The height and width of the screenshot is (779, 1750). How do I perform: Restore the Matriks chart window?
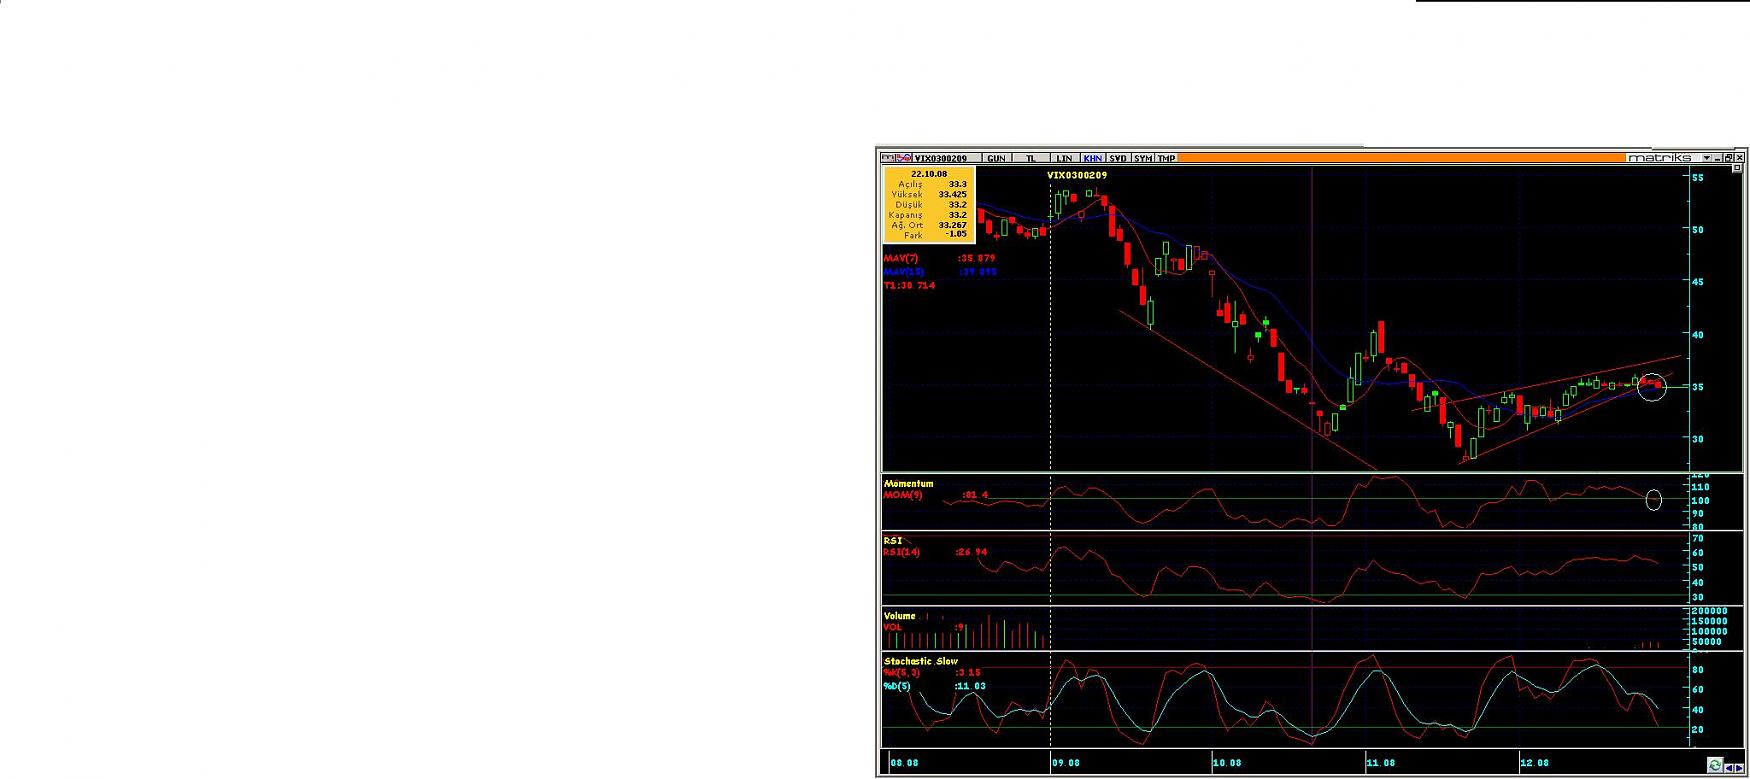1728,158
